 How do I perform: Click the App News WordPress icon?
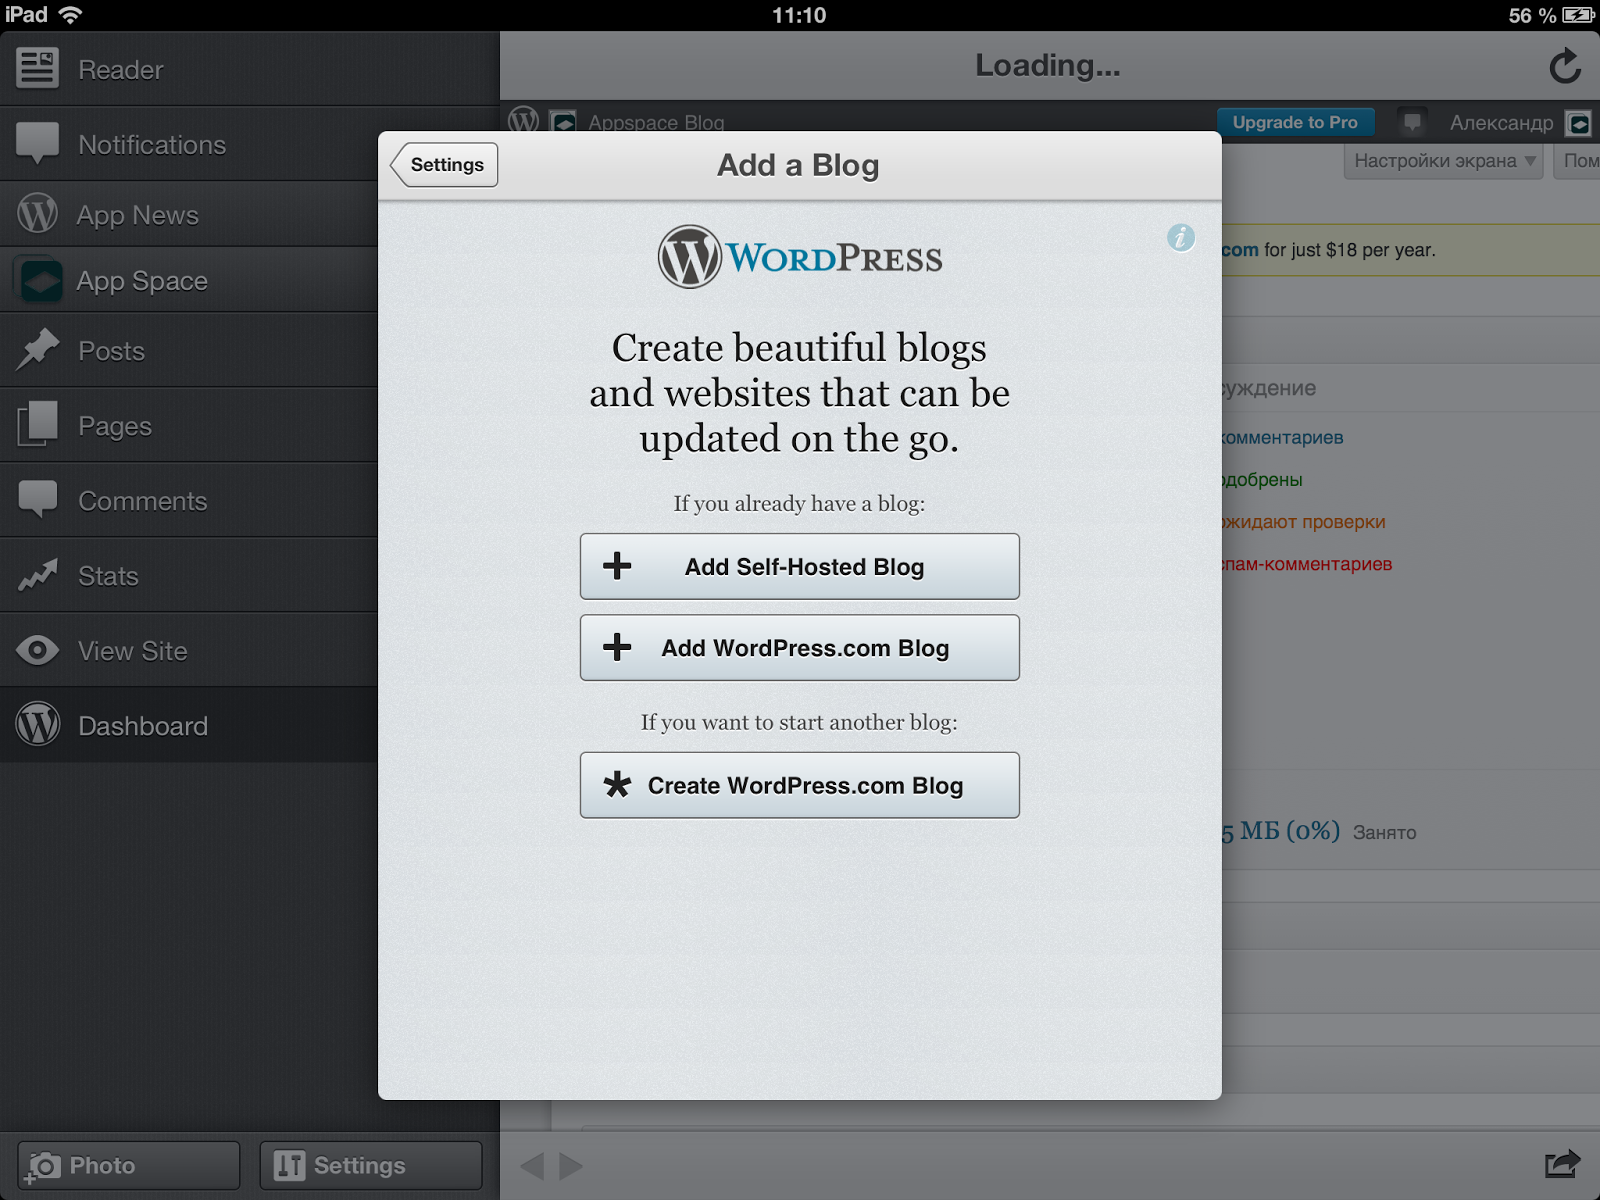[x=38, y=213]
